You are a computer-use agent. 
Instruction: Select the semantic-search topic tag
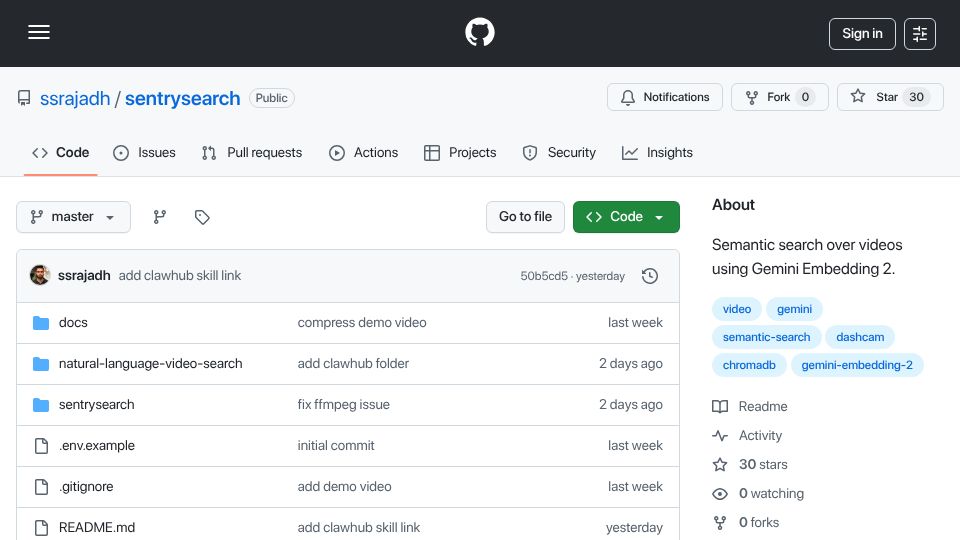pos(767,337)
